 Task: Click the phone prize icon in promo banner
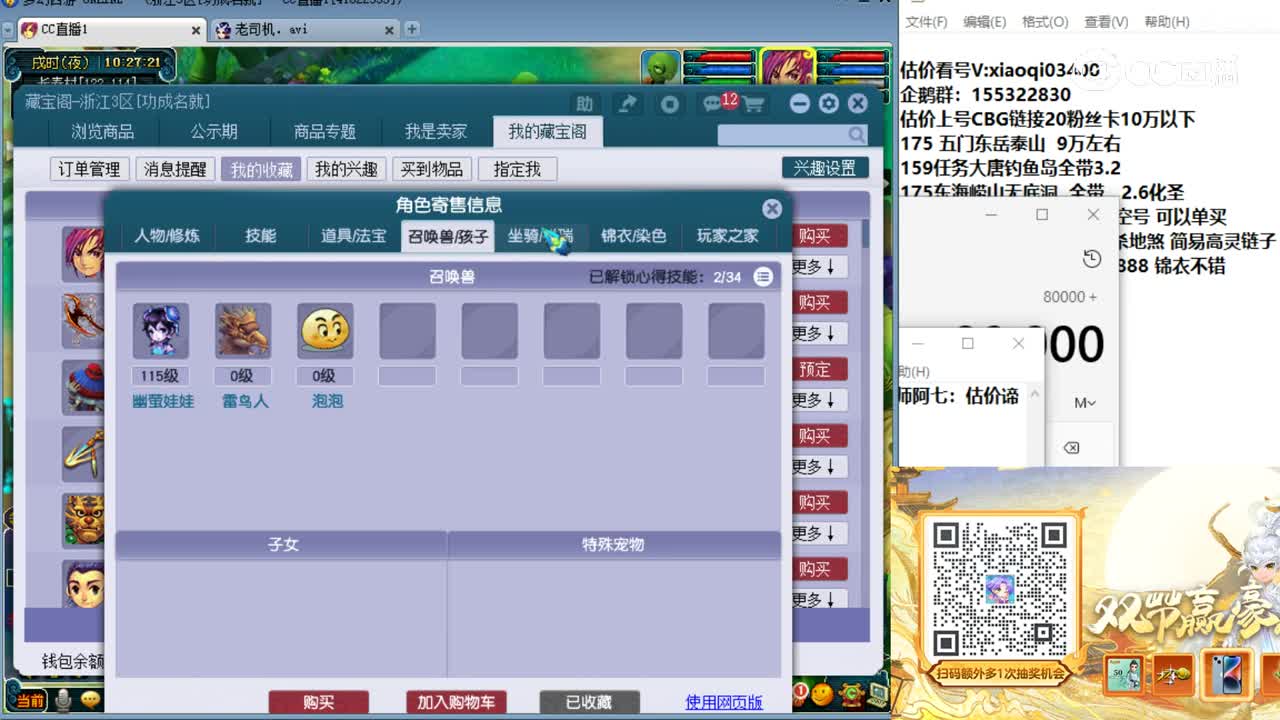(1226, 675)
